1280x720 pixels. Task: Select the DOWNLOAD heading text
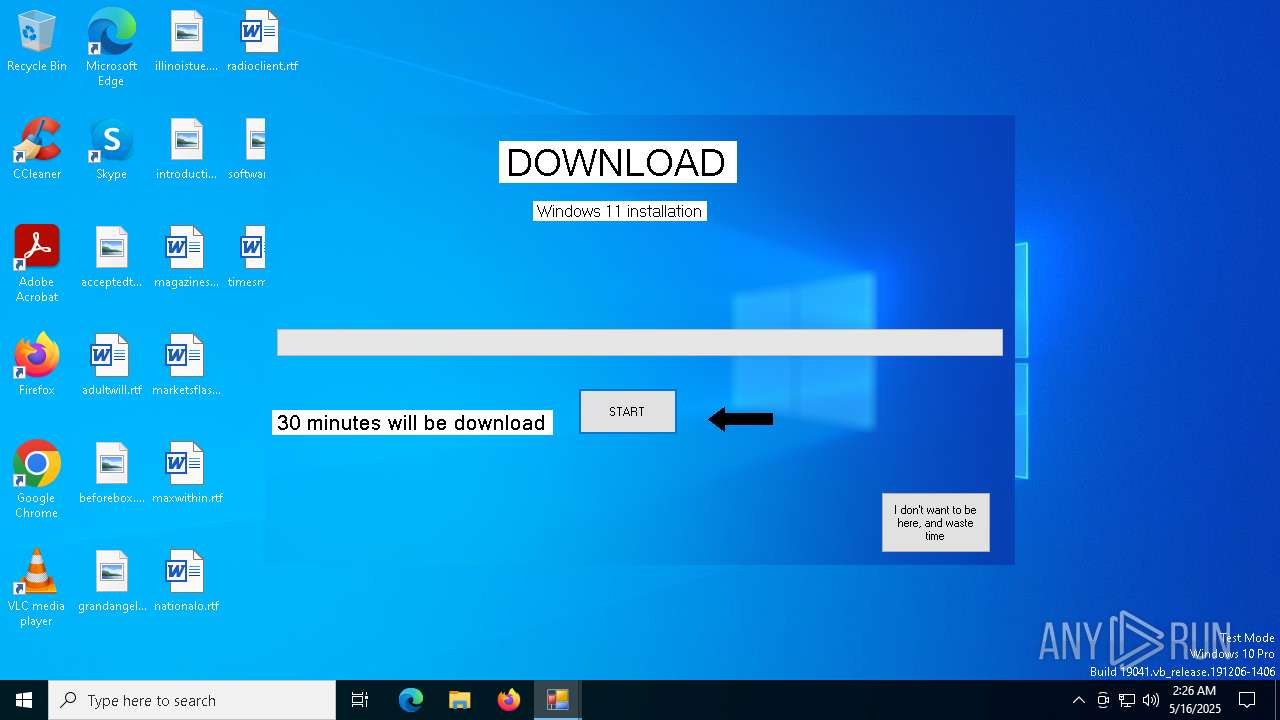[617, 162]
